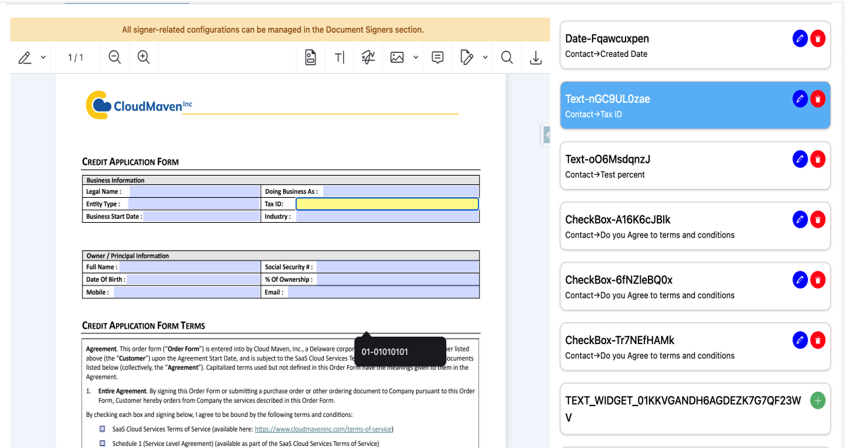This screenshot has width=845, height=448.
Task: Check the SaaS Cloud Services Terms checkbox
Action: (102, 429)
